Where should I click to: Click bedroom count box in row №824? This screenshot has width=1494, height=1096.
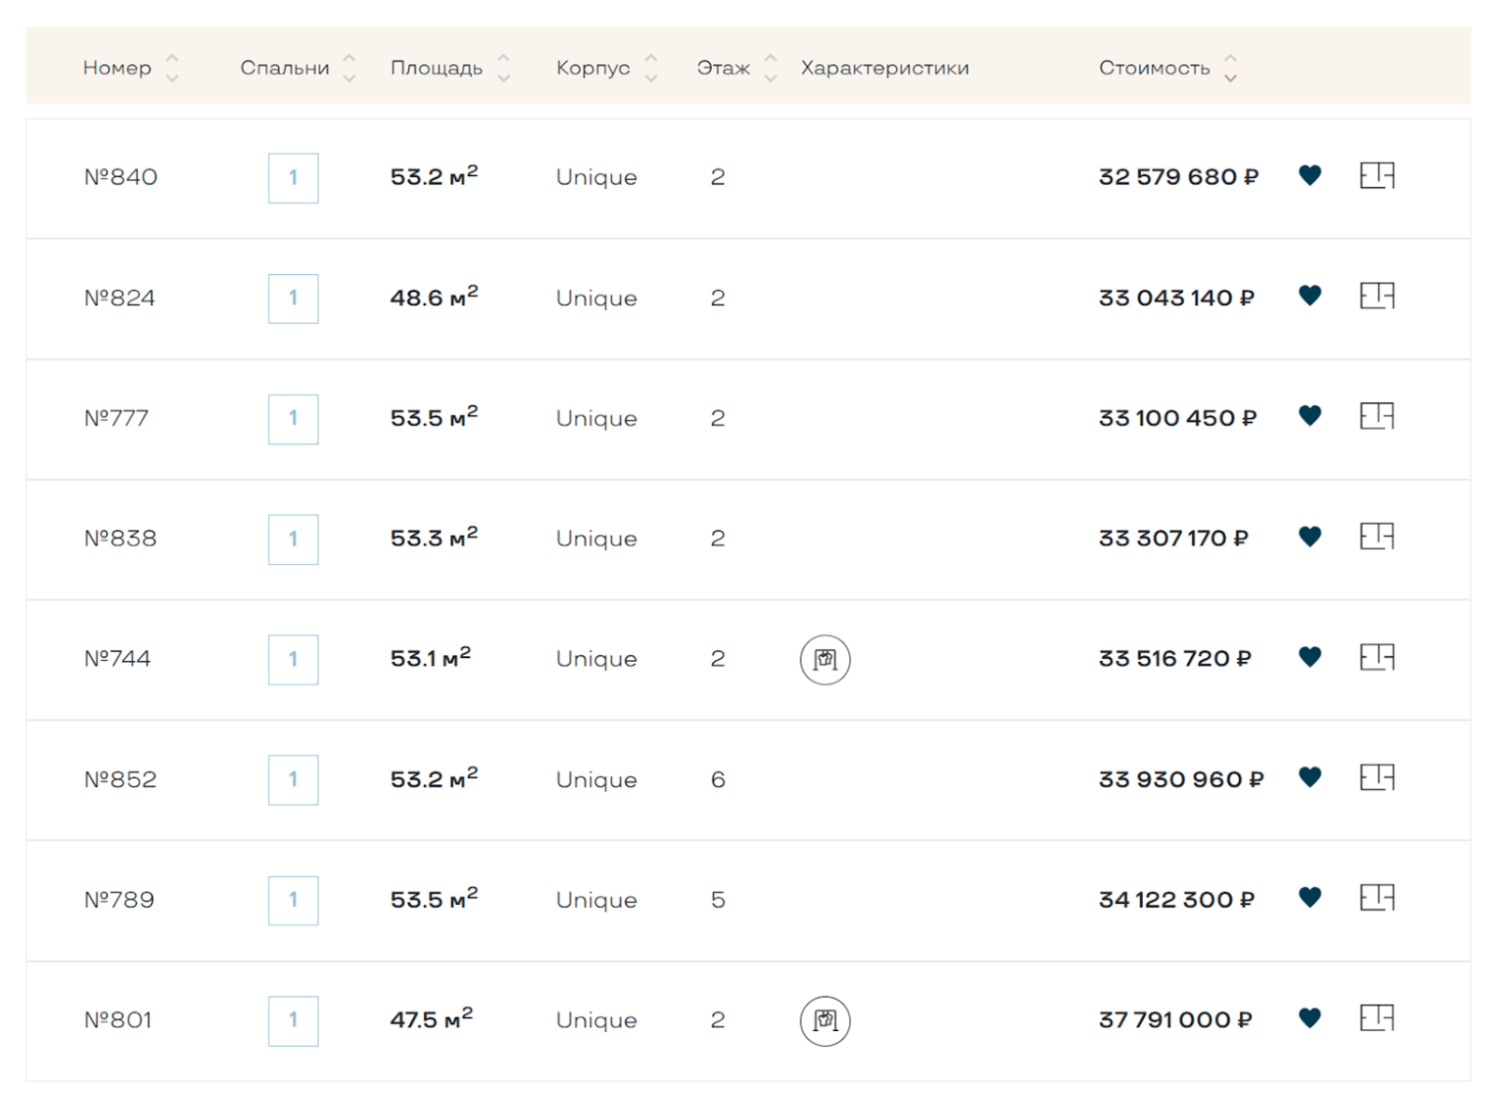[293, 298]
